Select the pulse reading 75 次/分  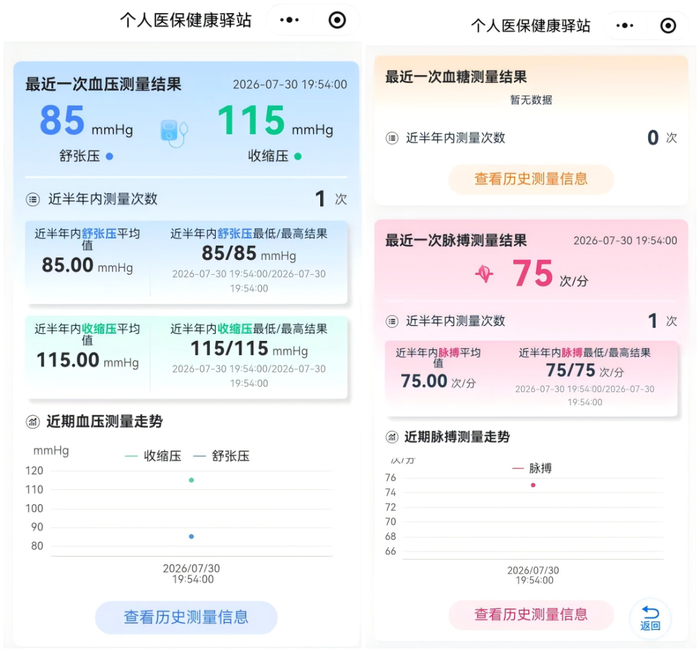pos(550,274)
